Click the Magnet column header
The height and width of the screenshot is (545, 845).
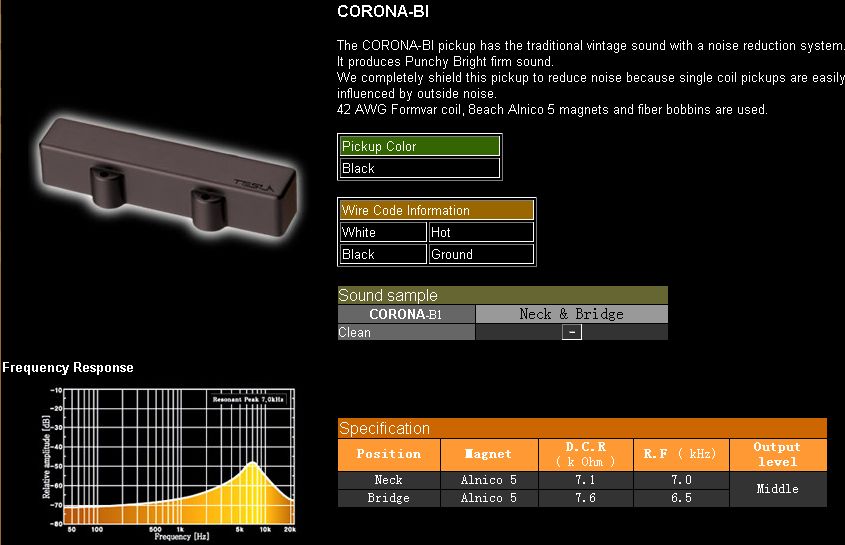[489, 454]
